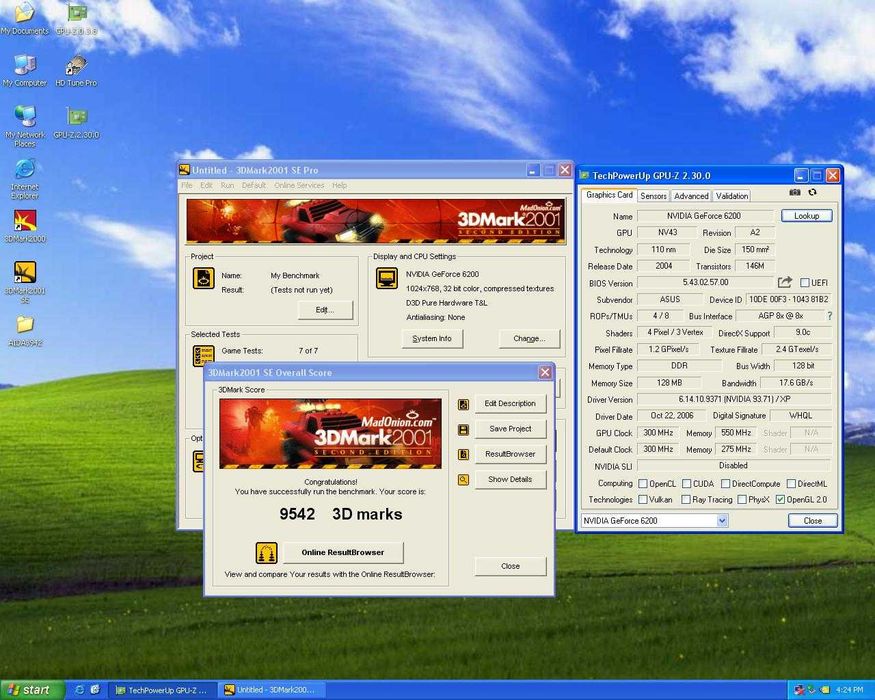The width and height of the screenshot is (875, 700).
Task: Toggle the OpenCL checkbox
Action: [643, 483]
